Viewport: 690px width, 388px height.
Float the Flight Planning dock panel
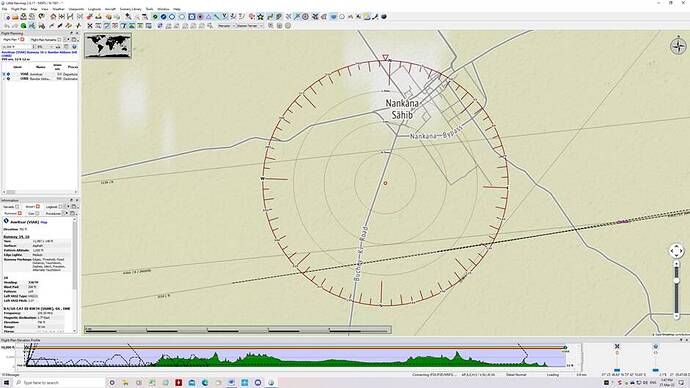tap(72, 33)
